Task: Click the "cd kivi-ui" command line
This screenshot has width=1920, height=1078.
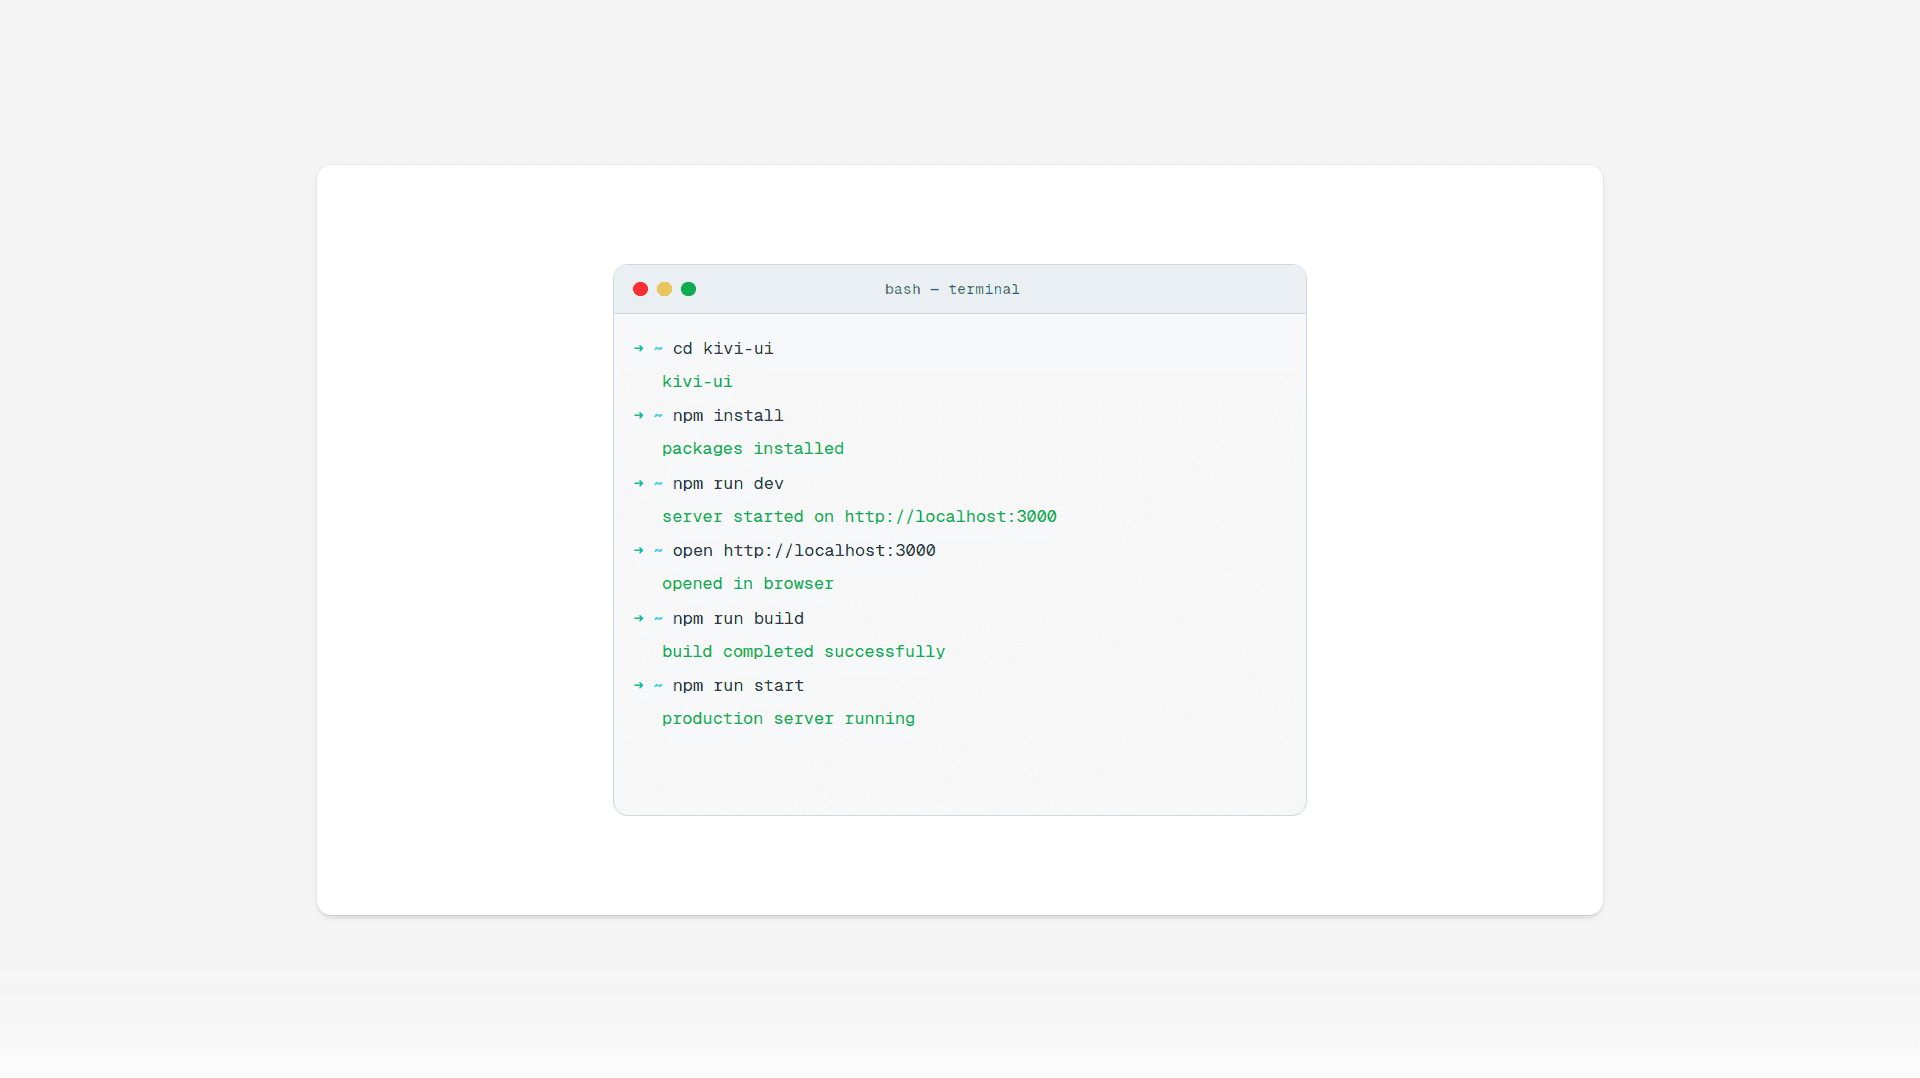Action: (723, 348)
